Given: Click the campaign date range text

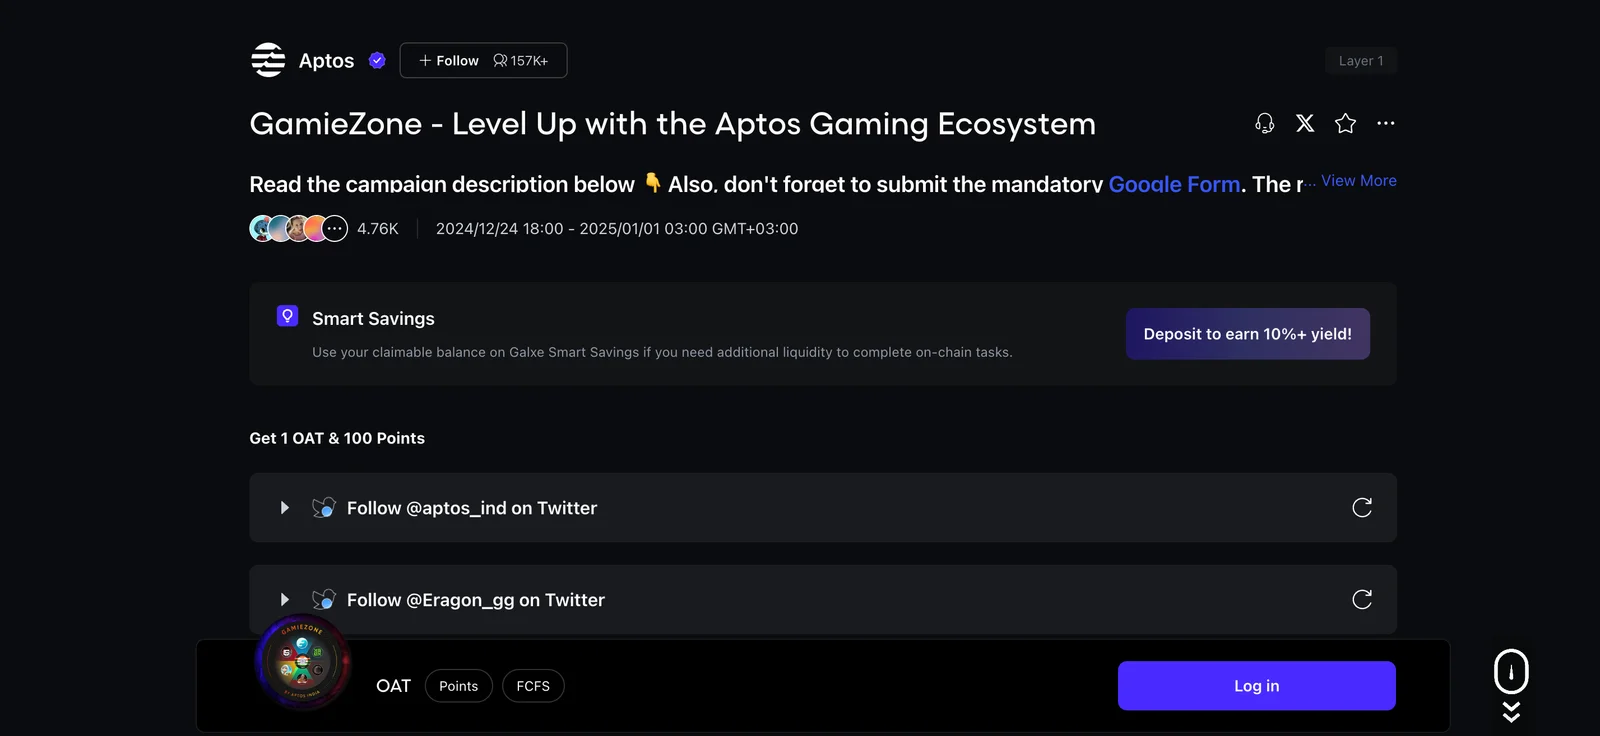Looking at the screenshot, I should coord(617,229).
